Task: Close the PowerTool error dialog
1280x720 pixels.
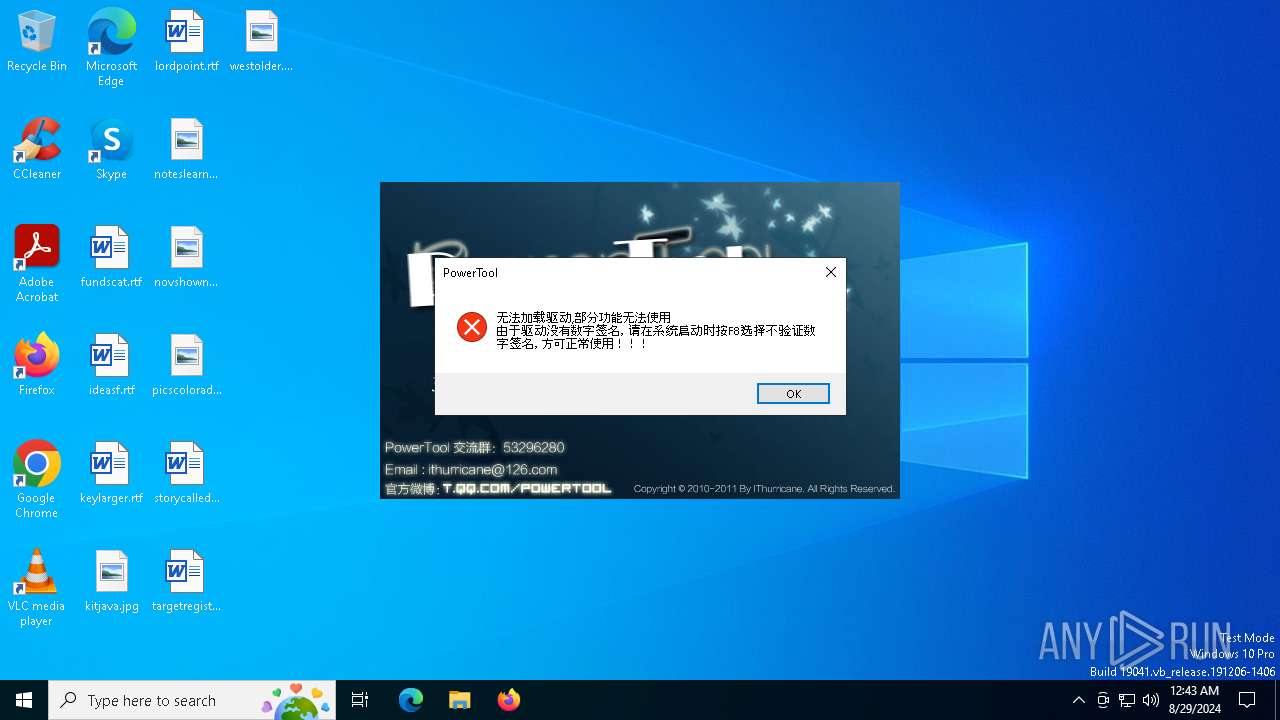Action: (x=830, y=272)
